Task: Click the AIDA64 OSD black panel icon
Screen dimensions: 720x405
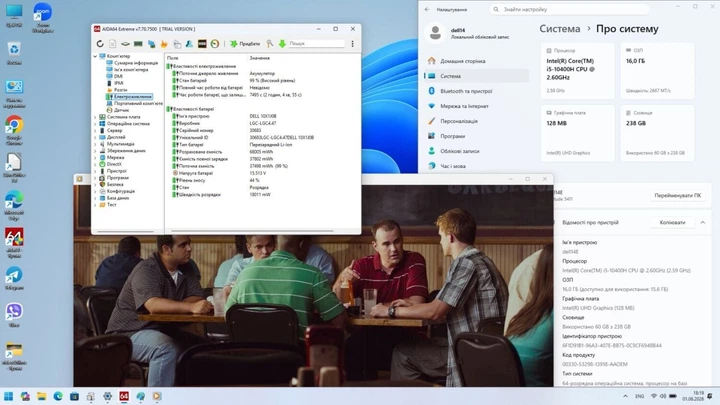Action: tap(202, 44)
